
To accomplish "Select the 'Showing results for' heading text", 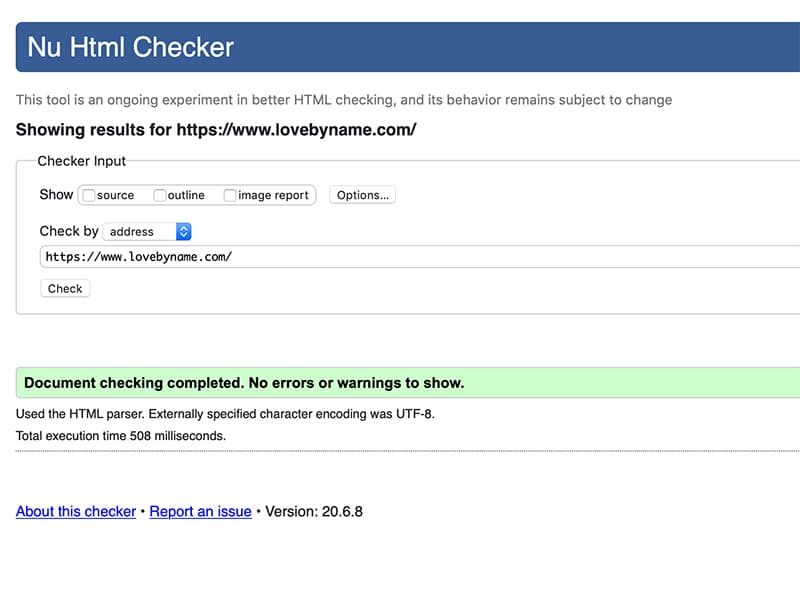I will pos(216,130).
